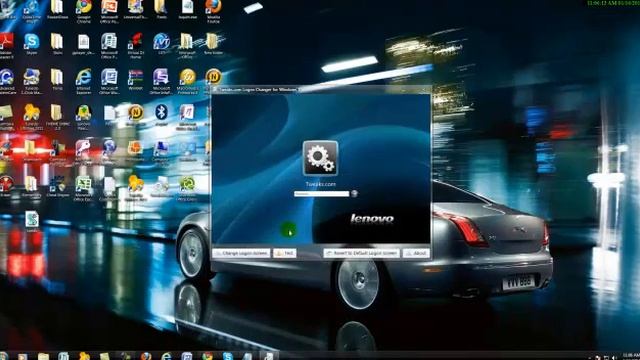This screenshot has width=640, height=360.
Task: Select the IVT desktop shortcut
Action: point(162,44)
